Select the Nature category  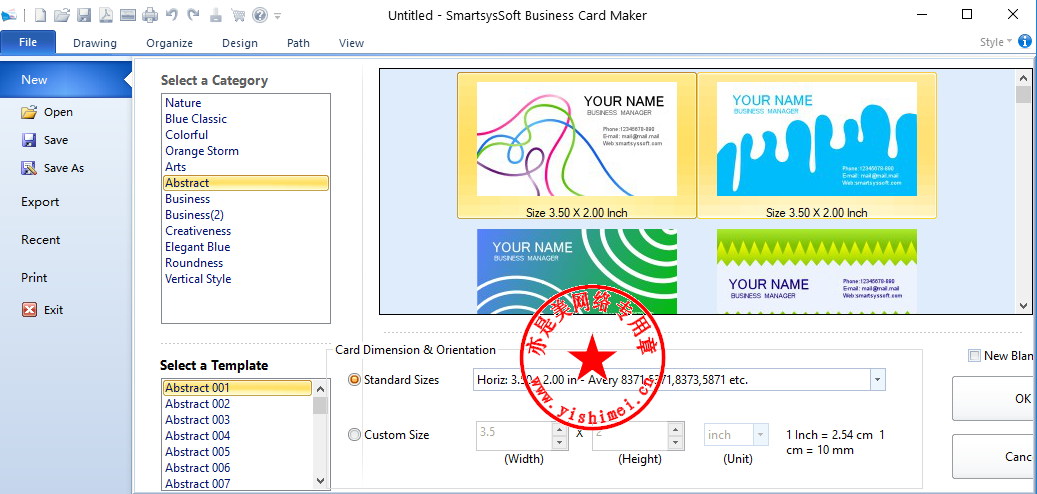click(x=183, y=103)
